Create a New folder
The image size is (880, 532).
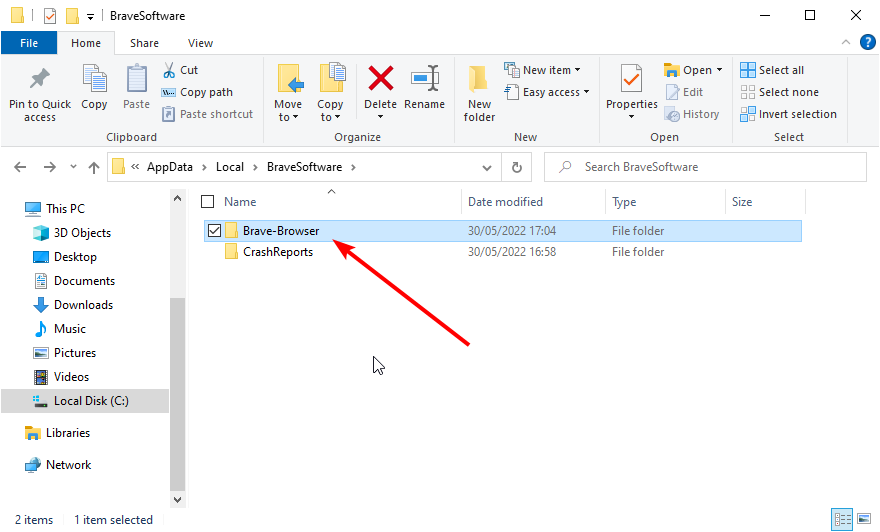click(x=479, y=93)
